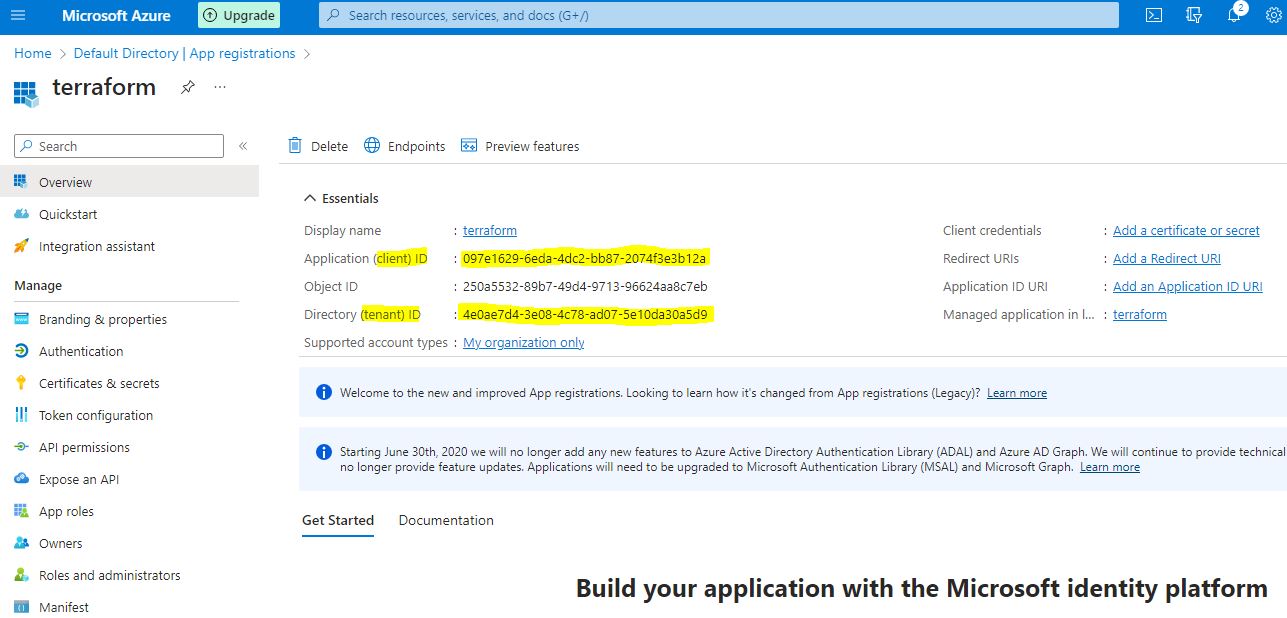
Task: Open API permissions in sidebar
Action: point(84,447)
